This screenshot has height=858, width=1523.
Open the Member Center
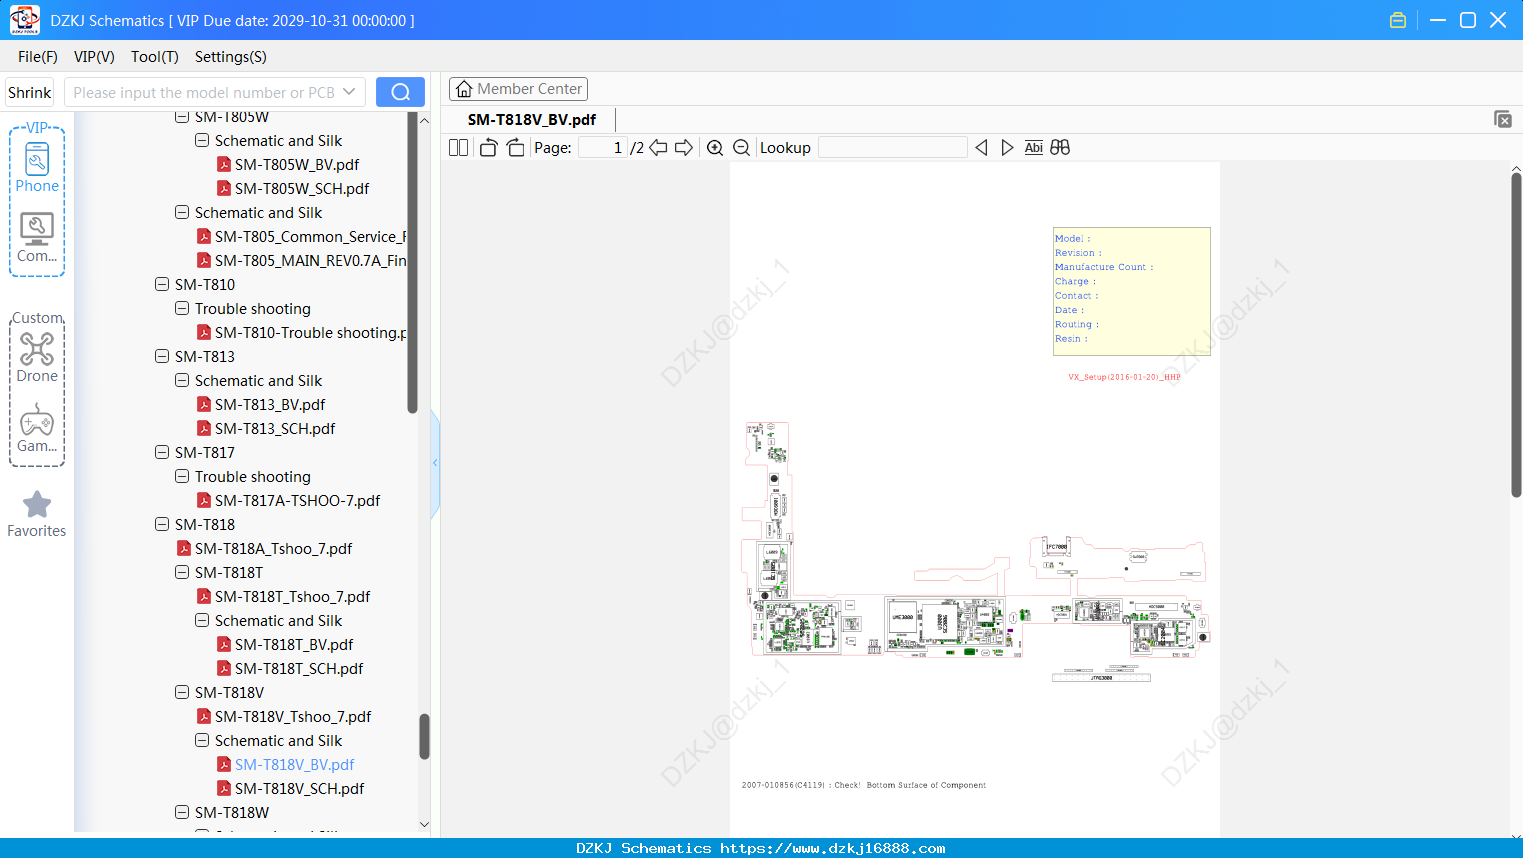coord(518,89)
